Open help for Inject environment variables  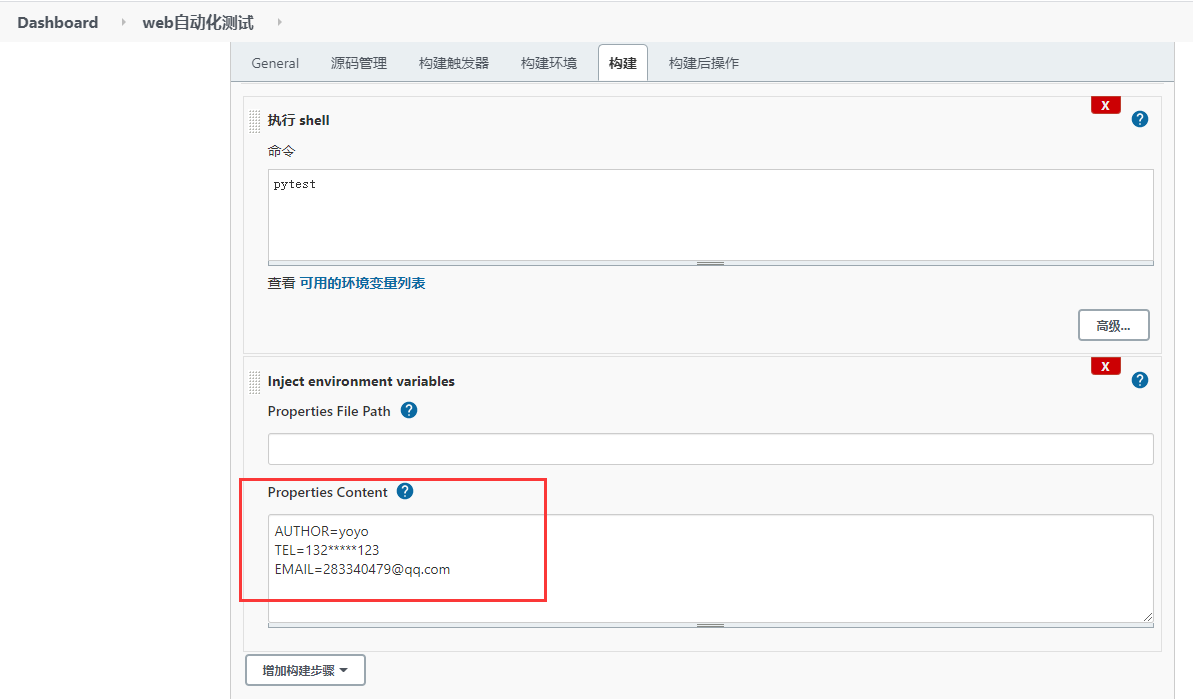tap(1139, 379)
